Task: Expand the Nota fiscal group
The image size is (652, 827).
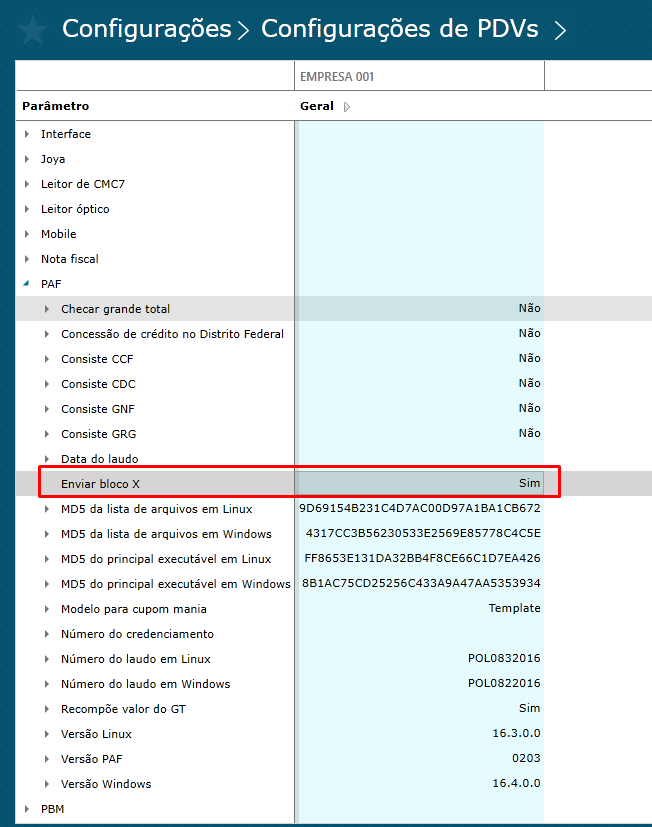Action: pyautogui.click(x=27, y=259)
